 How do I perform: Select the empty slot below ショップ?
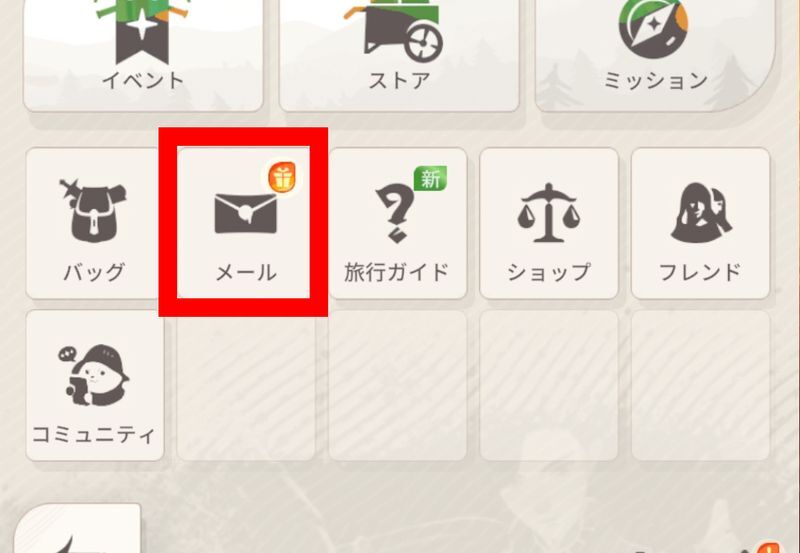point(549,386)
